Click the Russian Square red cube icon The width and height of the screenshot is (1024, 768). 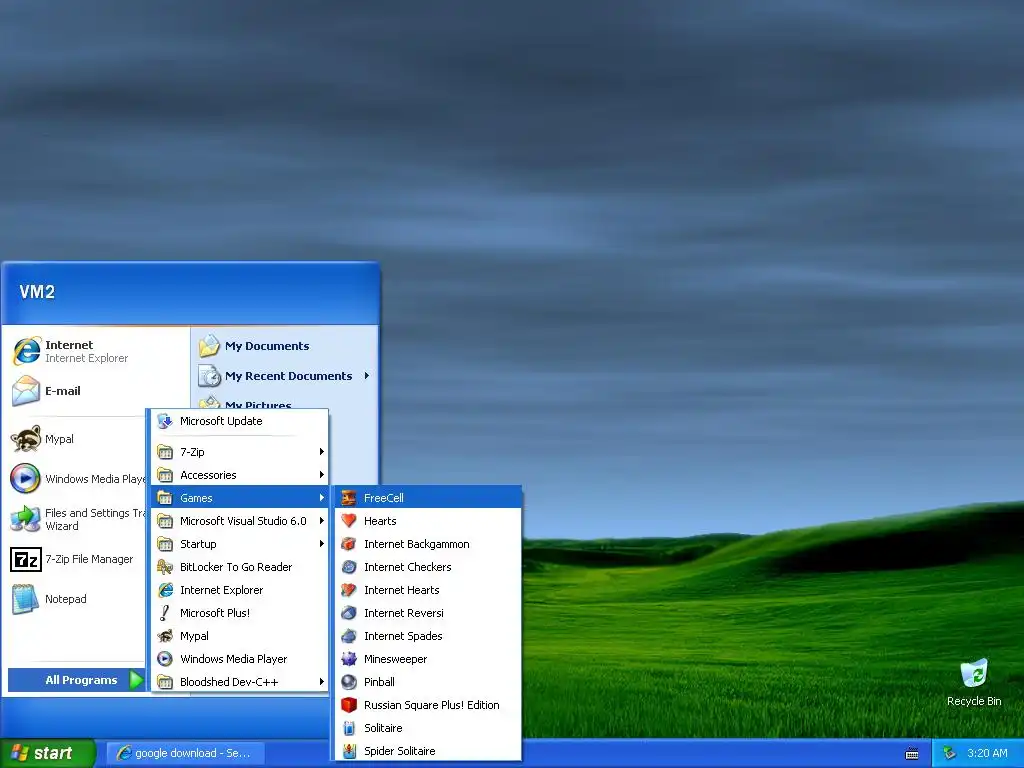[349, 705]
